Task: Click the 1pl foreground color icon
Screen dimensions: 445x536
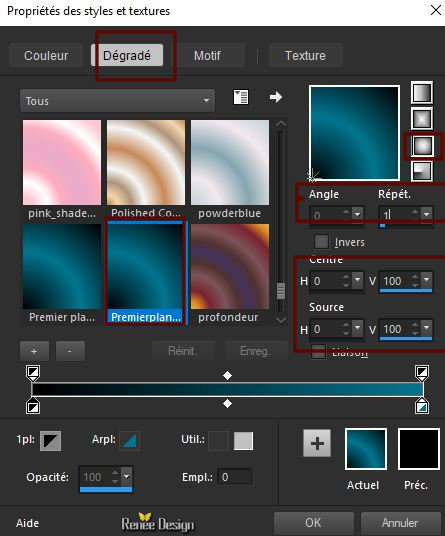Action: point(51,441)
